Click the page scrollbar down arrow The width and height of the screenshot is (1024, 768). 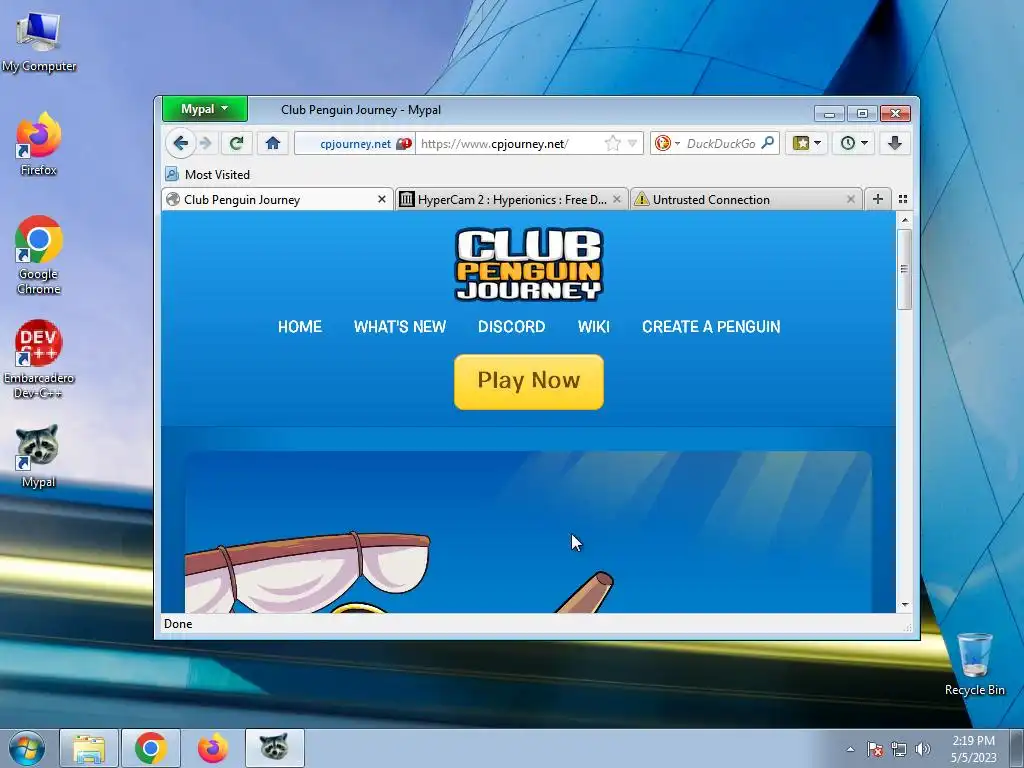[x=904, y=605]
